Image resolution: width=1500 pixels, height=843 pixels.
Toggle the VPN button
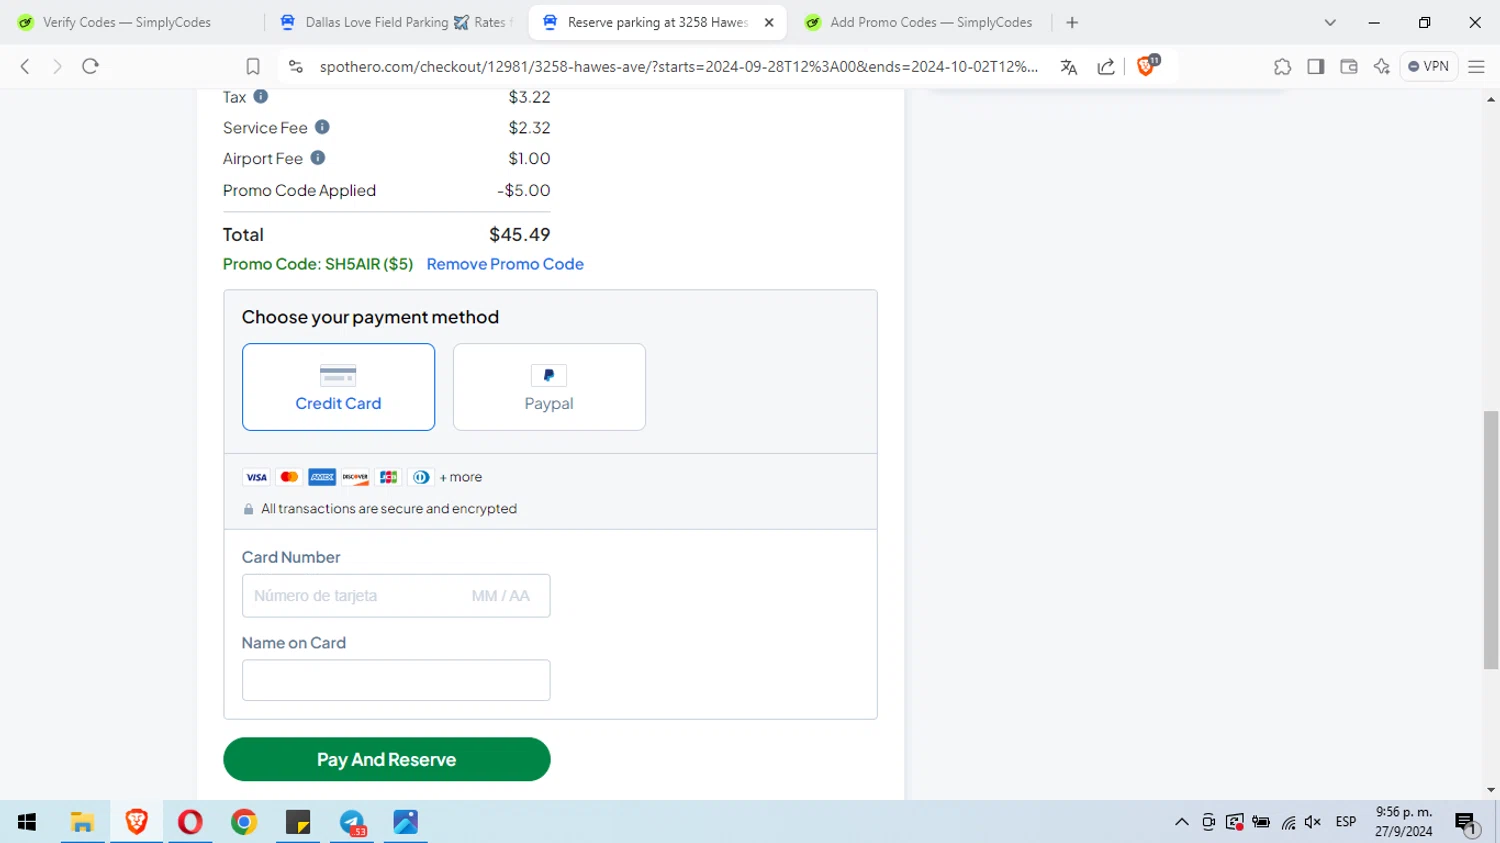click(1428, 66)
